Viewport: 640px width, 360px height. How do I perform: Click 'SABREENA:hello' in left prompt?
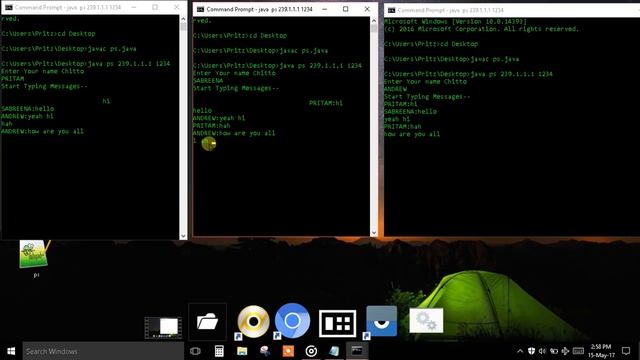click(28, 109)
